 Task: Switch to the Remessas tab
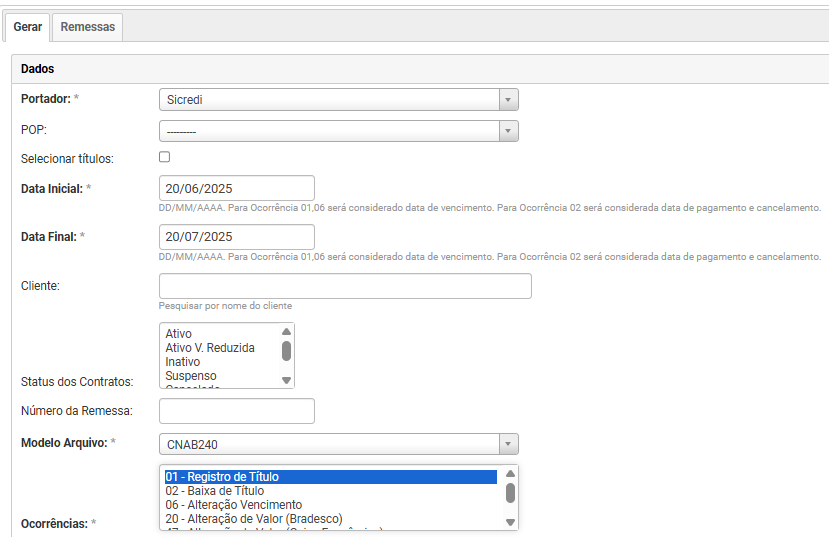[x=88, y=27]
